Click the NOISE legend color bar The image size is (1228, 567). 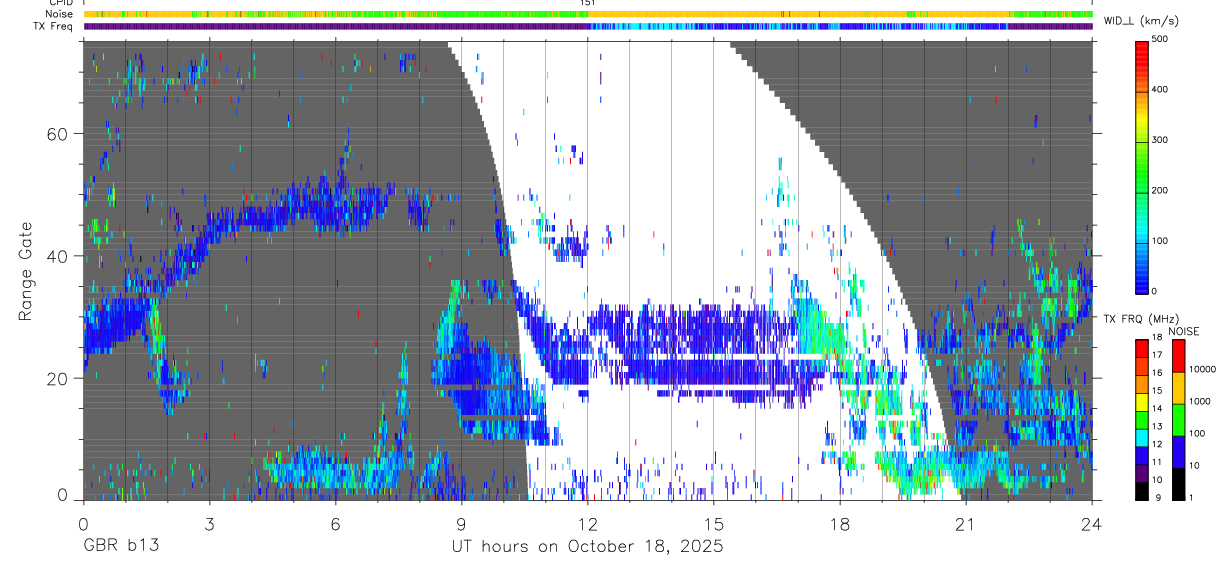(x=1178, y=419)
